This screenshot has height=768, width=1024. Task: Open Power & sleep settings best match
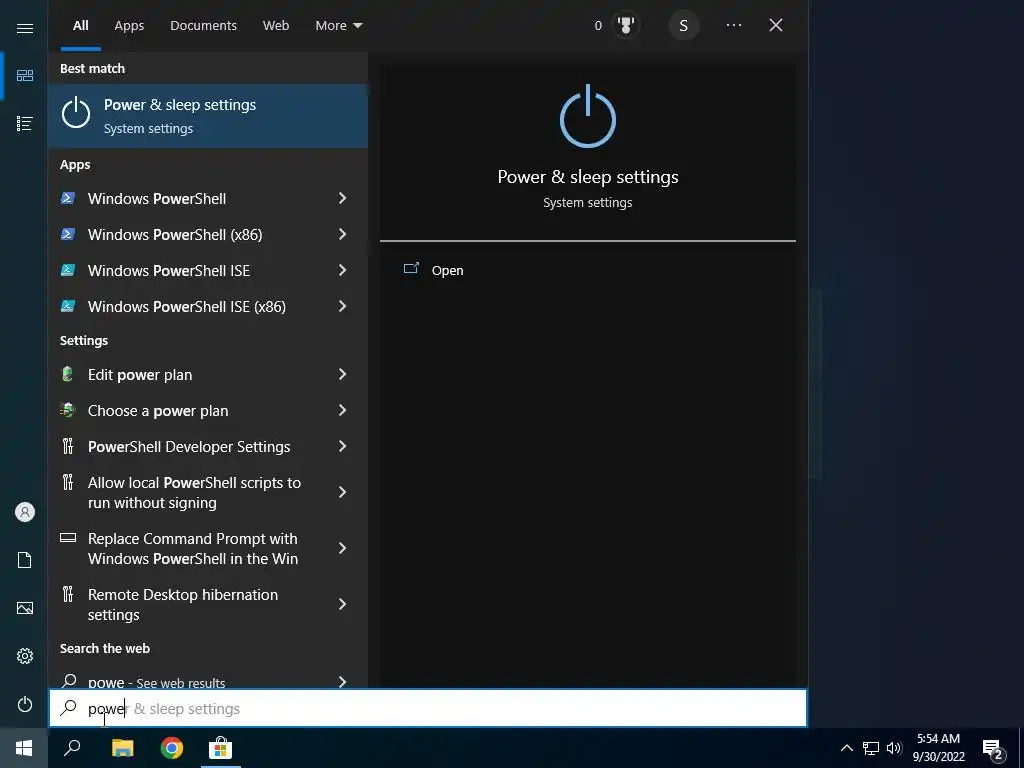point(208,116)
